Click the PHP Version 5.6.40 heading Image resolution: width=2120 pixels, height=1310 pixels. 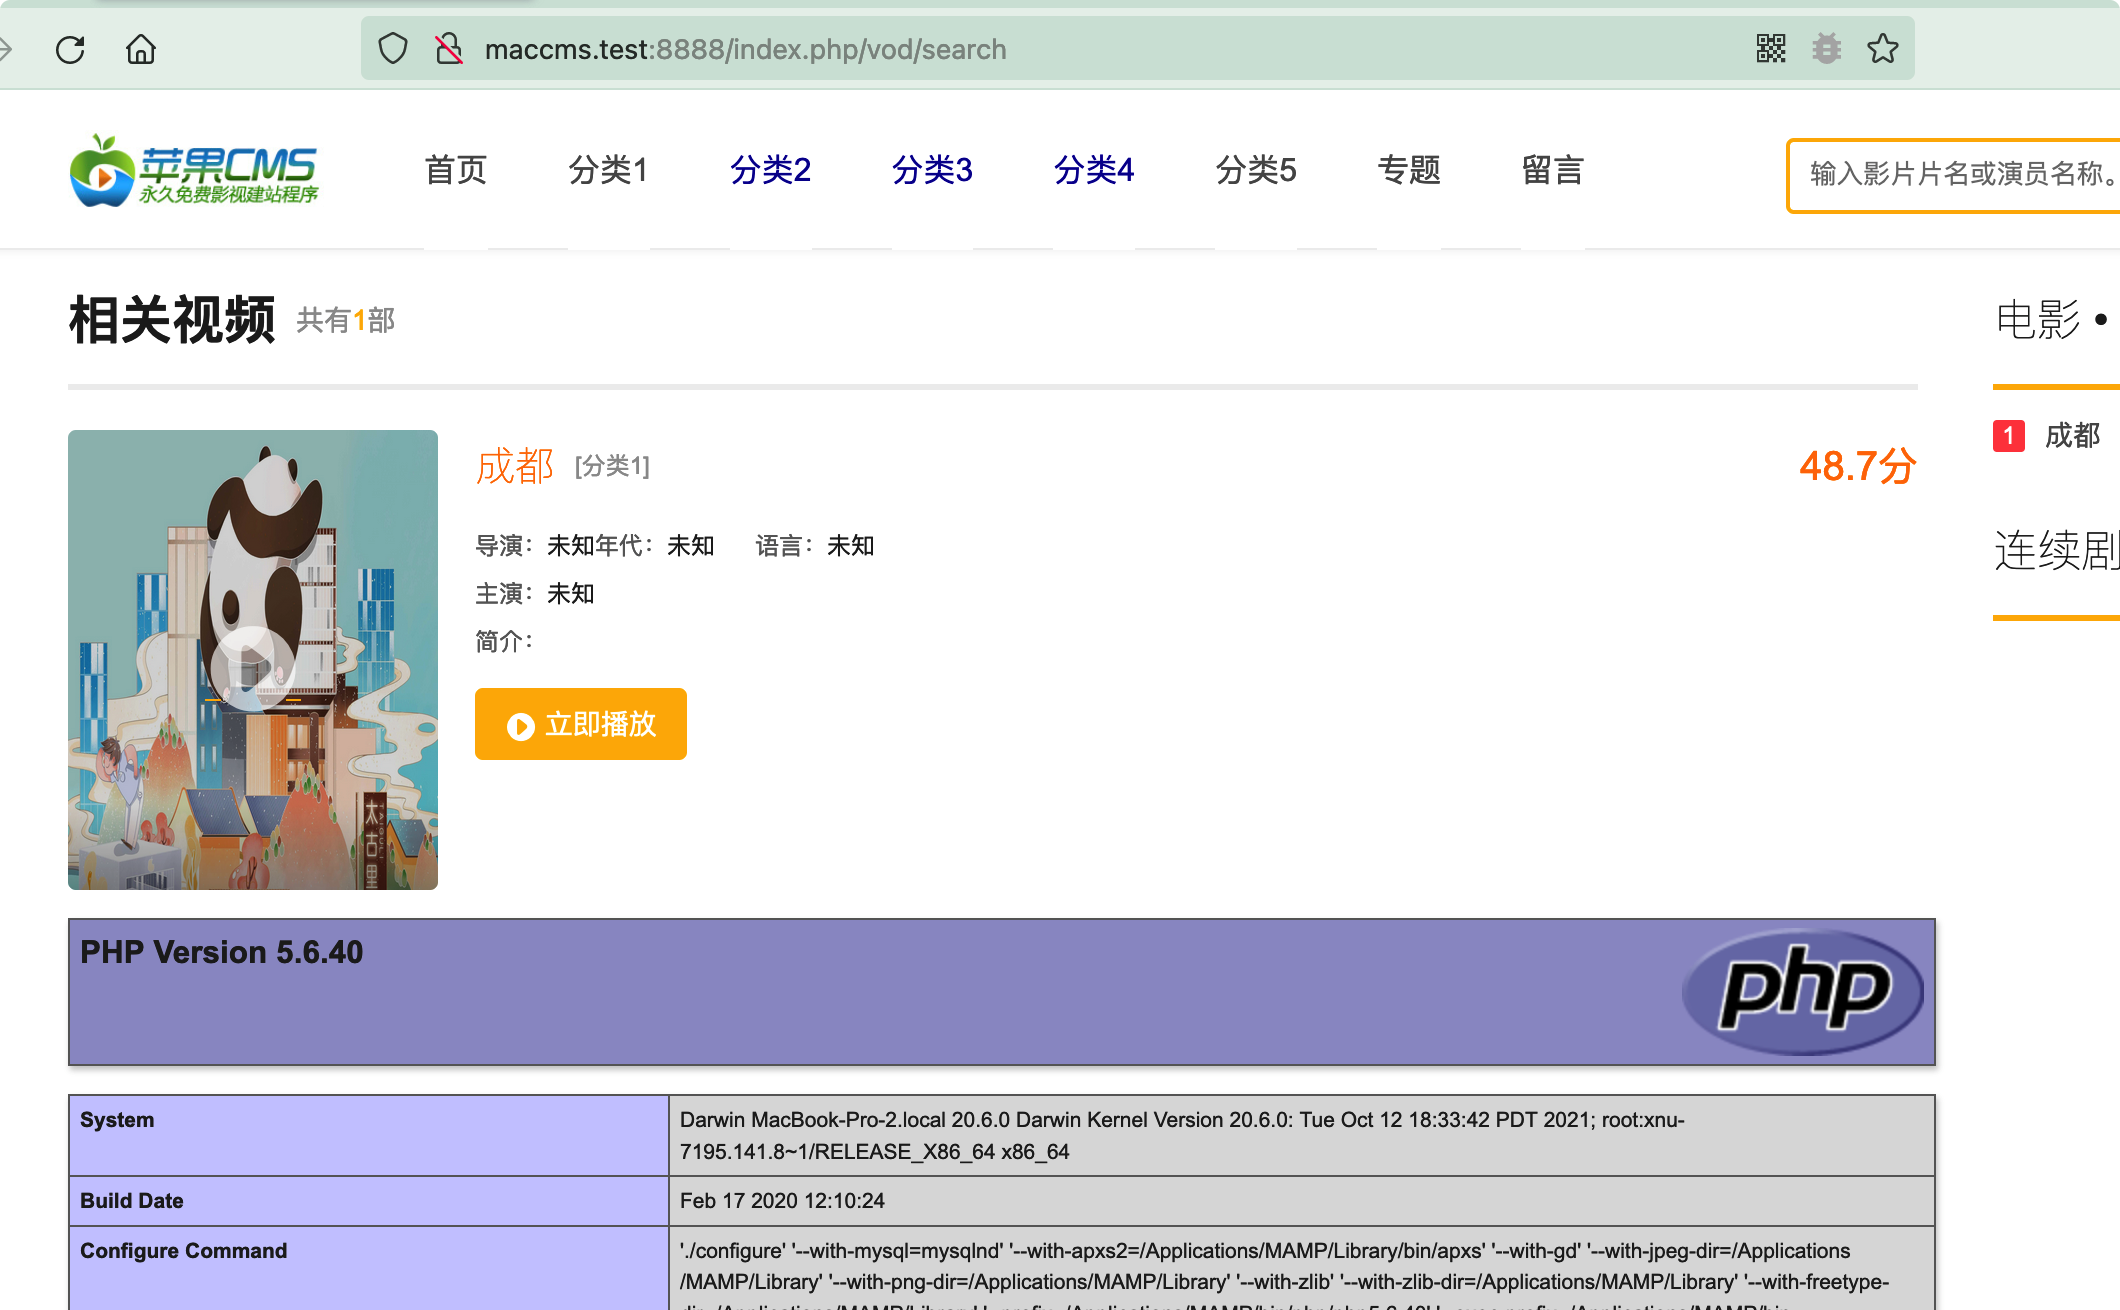[221, 952]
